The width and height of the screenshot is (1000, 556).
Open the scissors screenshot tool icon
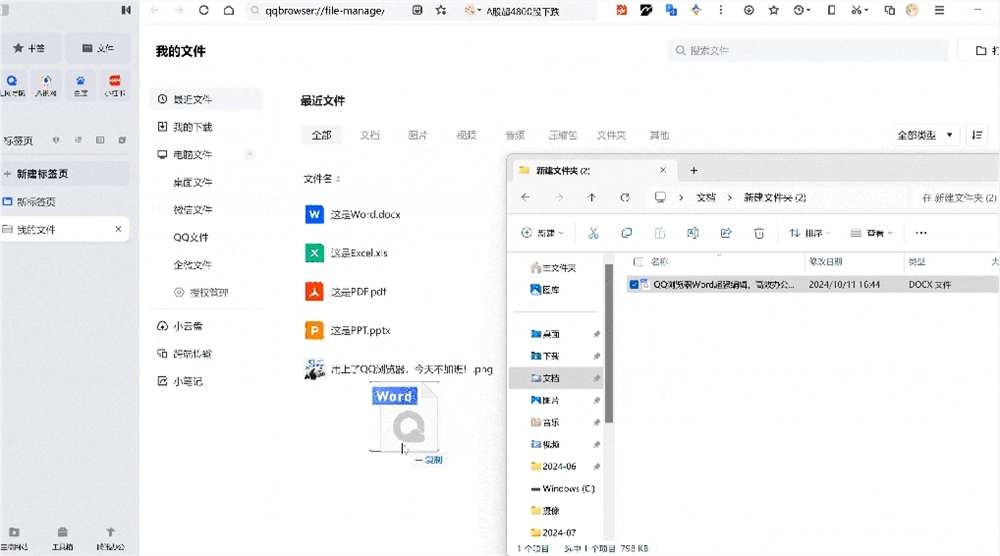click(x=859, y=10)
